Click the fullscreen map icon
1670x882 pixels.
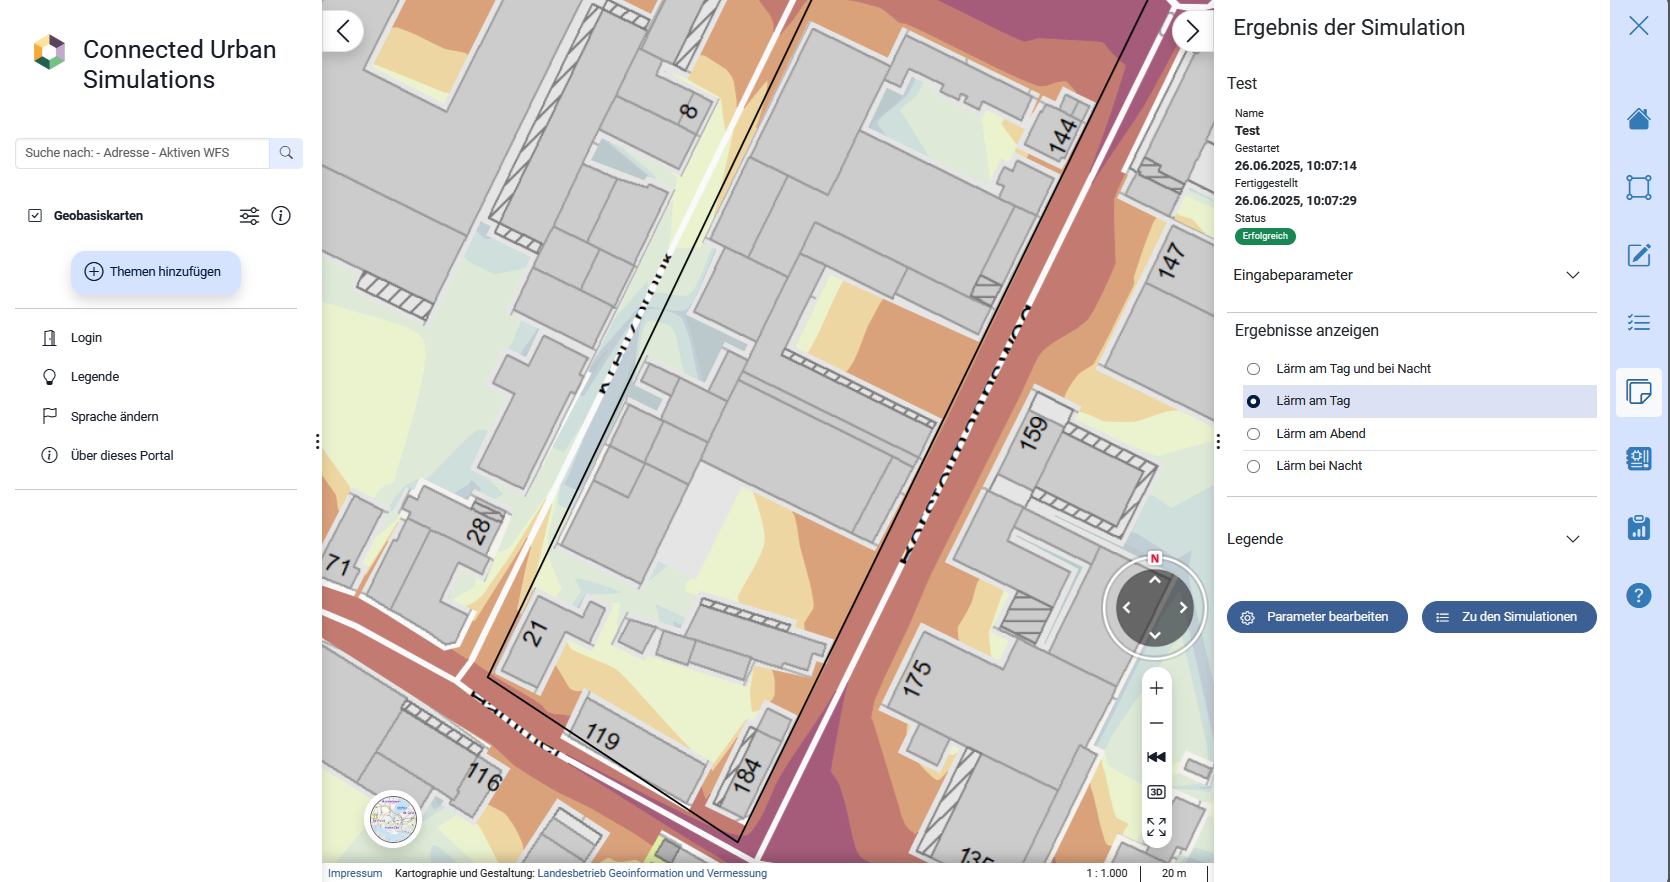[x=1156, y=827]
